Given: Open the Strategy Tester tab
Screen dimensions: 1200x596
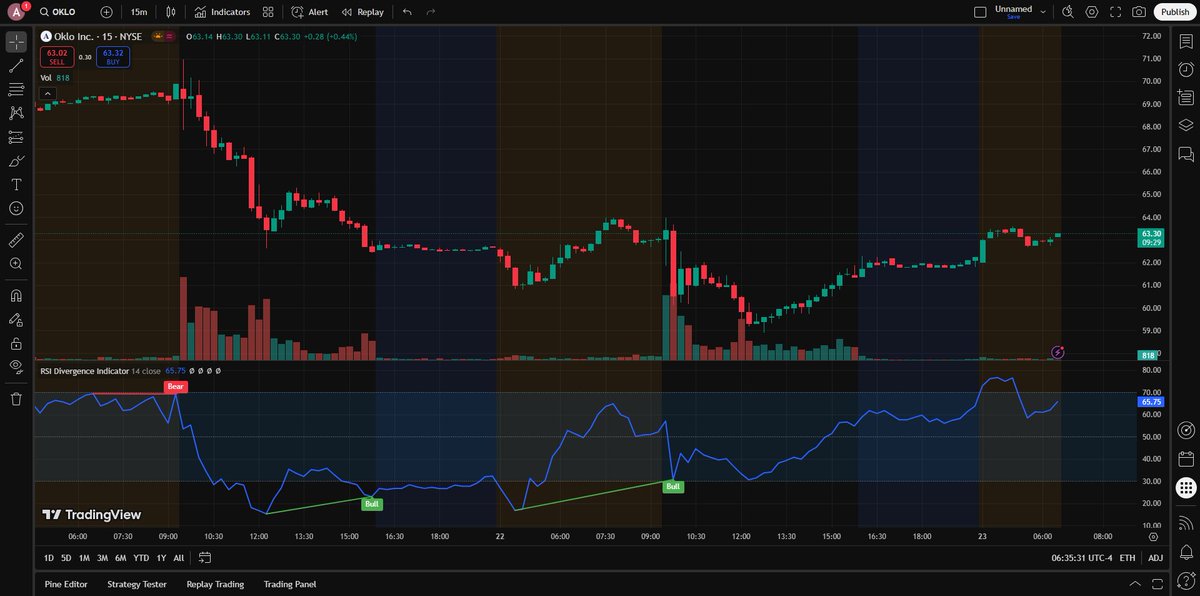Looking at the screenshot, I should click(137, 584).
